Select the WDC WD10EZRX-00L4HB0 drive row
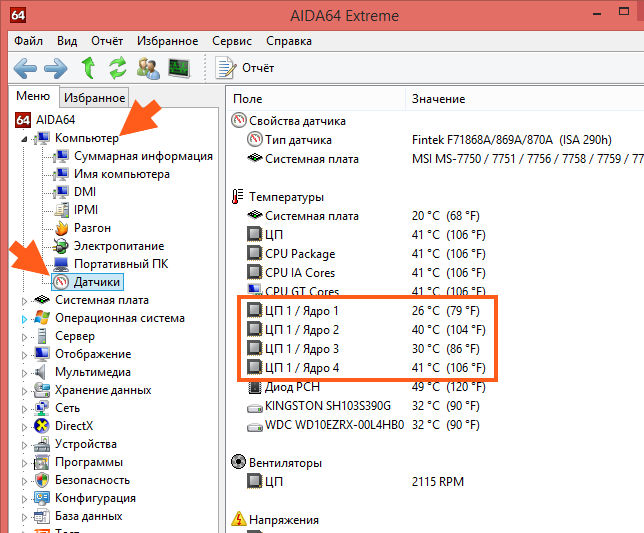 pyautogui.click(x=363, y=425)
